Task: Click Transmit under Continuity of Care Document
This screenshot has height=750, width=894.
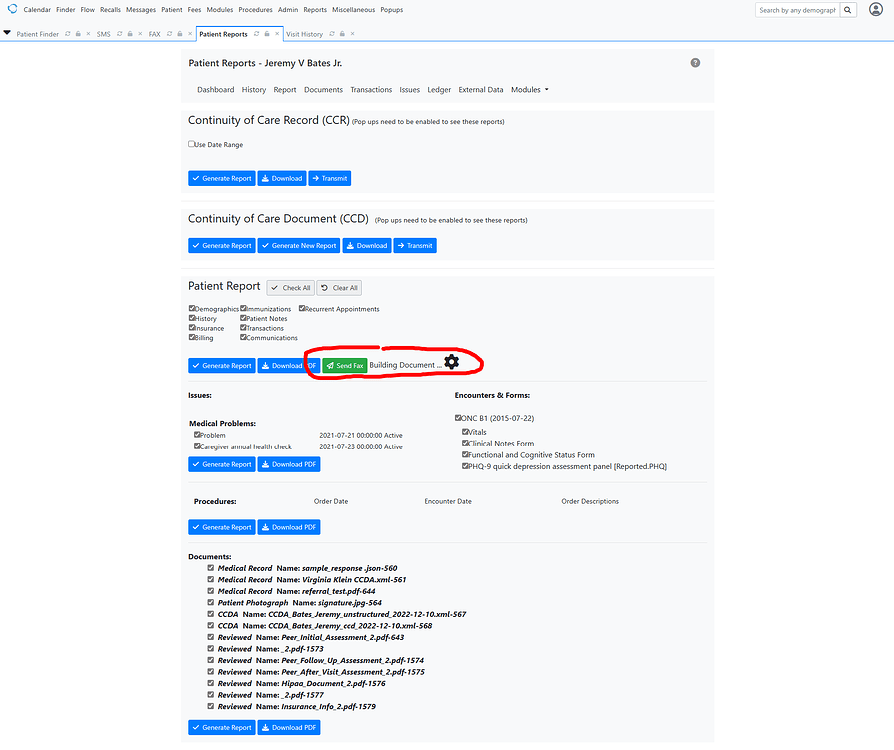Action: coord(414,245)
